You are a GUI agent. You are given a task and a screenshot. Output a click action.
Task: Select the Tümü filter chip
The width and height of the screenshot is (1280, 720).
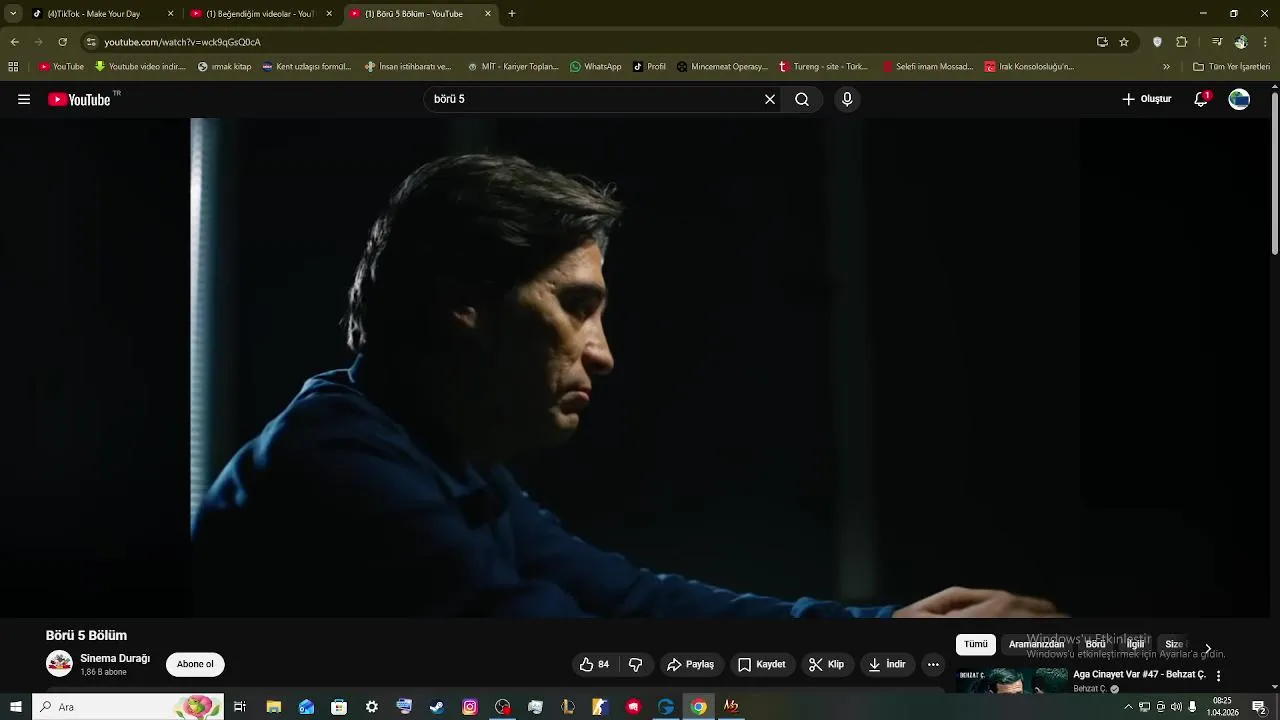975,645
